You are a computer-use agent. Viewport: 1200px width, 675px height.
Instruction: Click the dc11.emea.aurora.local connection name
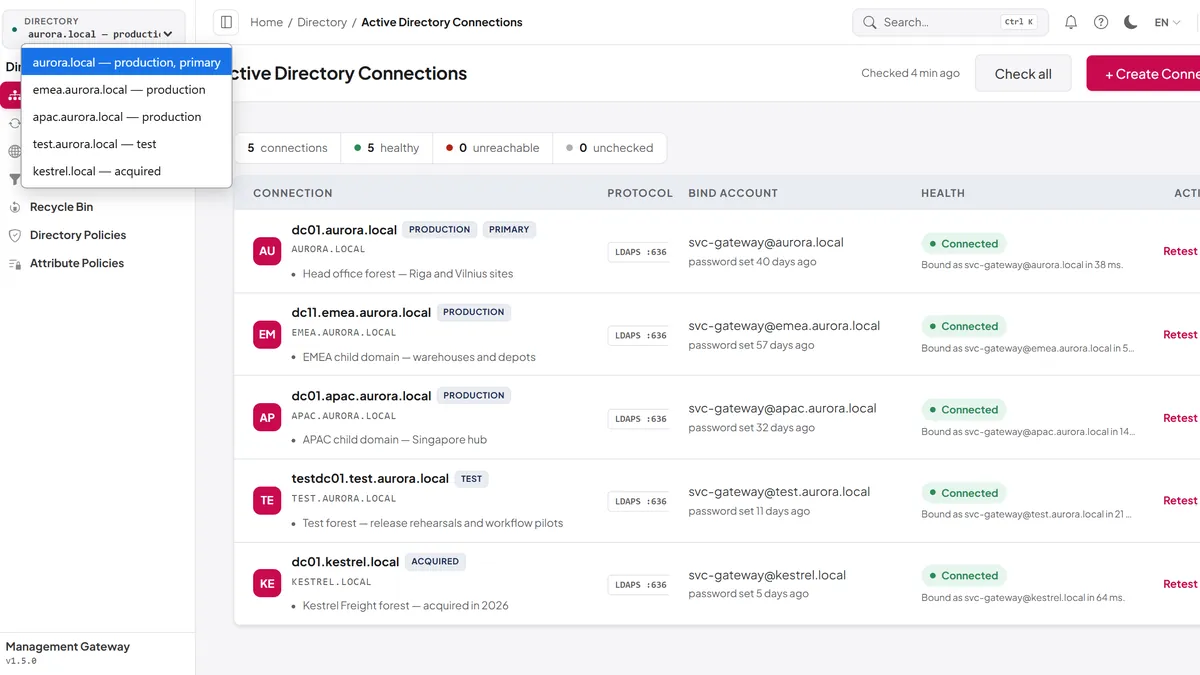point(361,313)
